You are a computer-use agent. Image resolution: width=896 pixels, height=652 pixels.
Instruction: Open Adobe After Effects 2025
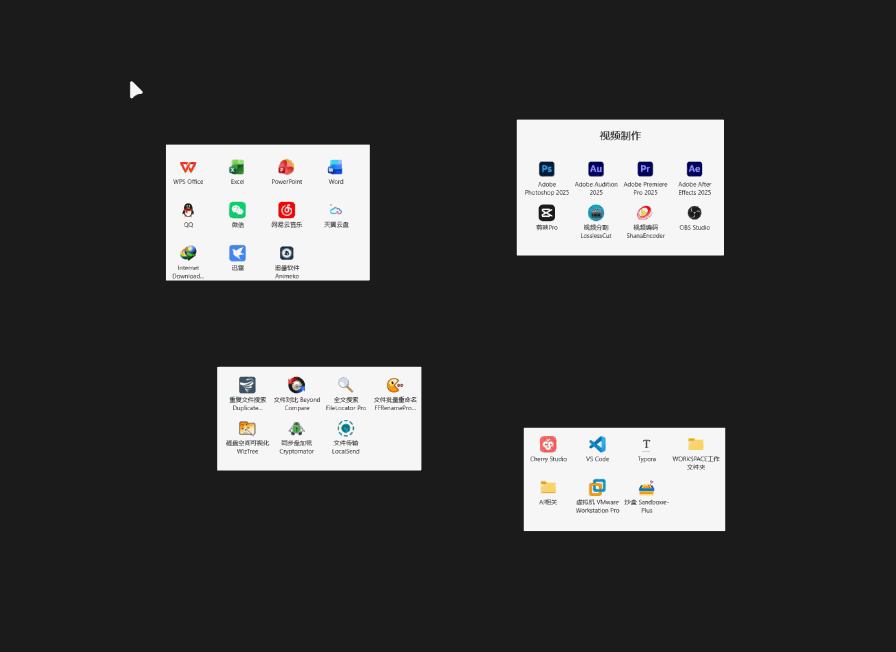click(x=694, y=169)
